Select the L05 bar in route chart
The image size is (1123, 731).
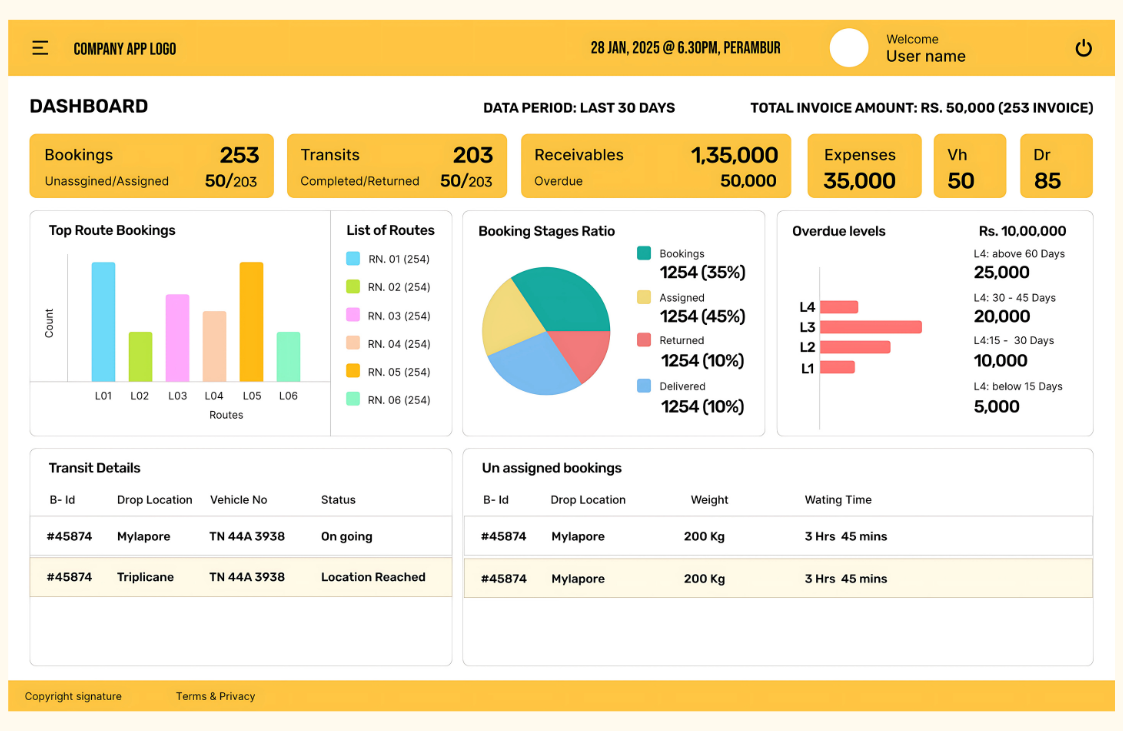[251, 322]
